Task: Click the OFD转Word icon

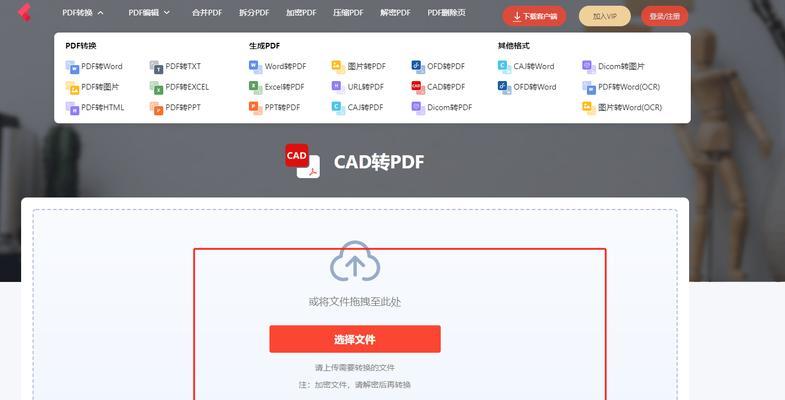Action: (x=504, y=88)
